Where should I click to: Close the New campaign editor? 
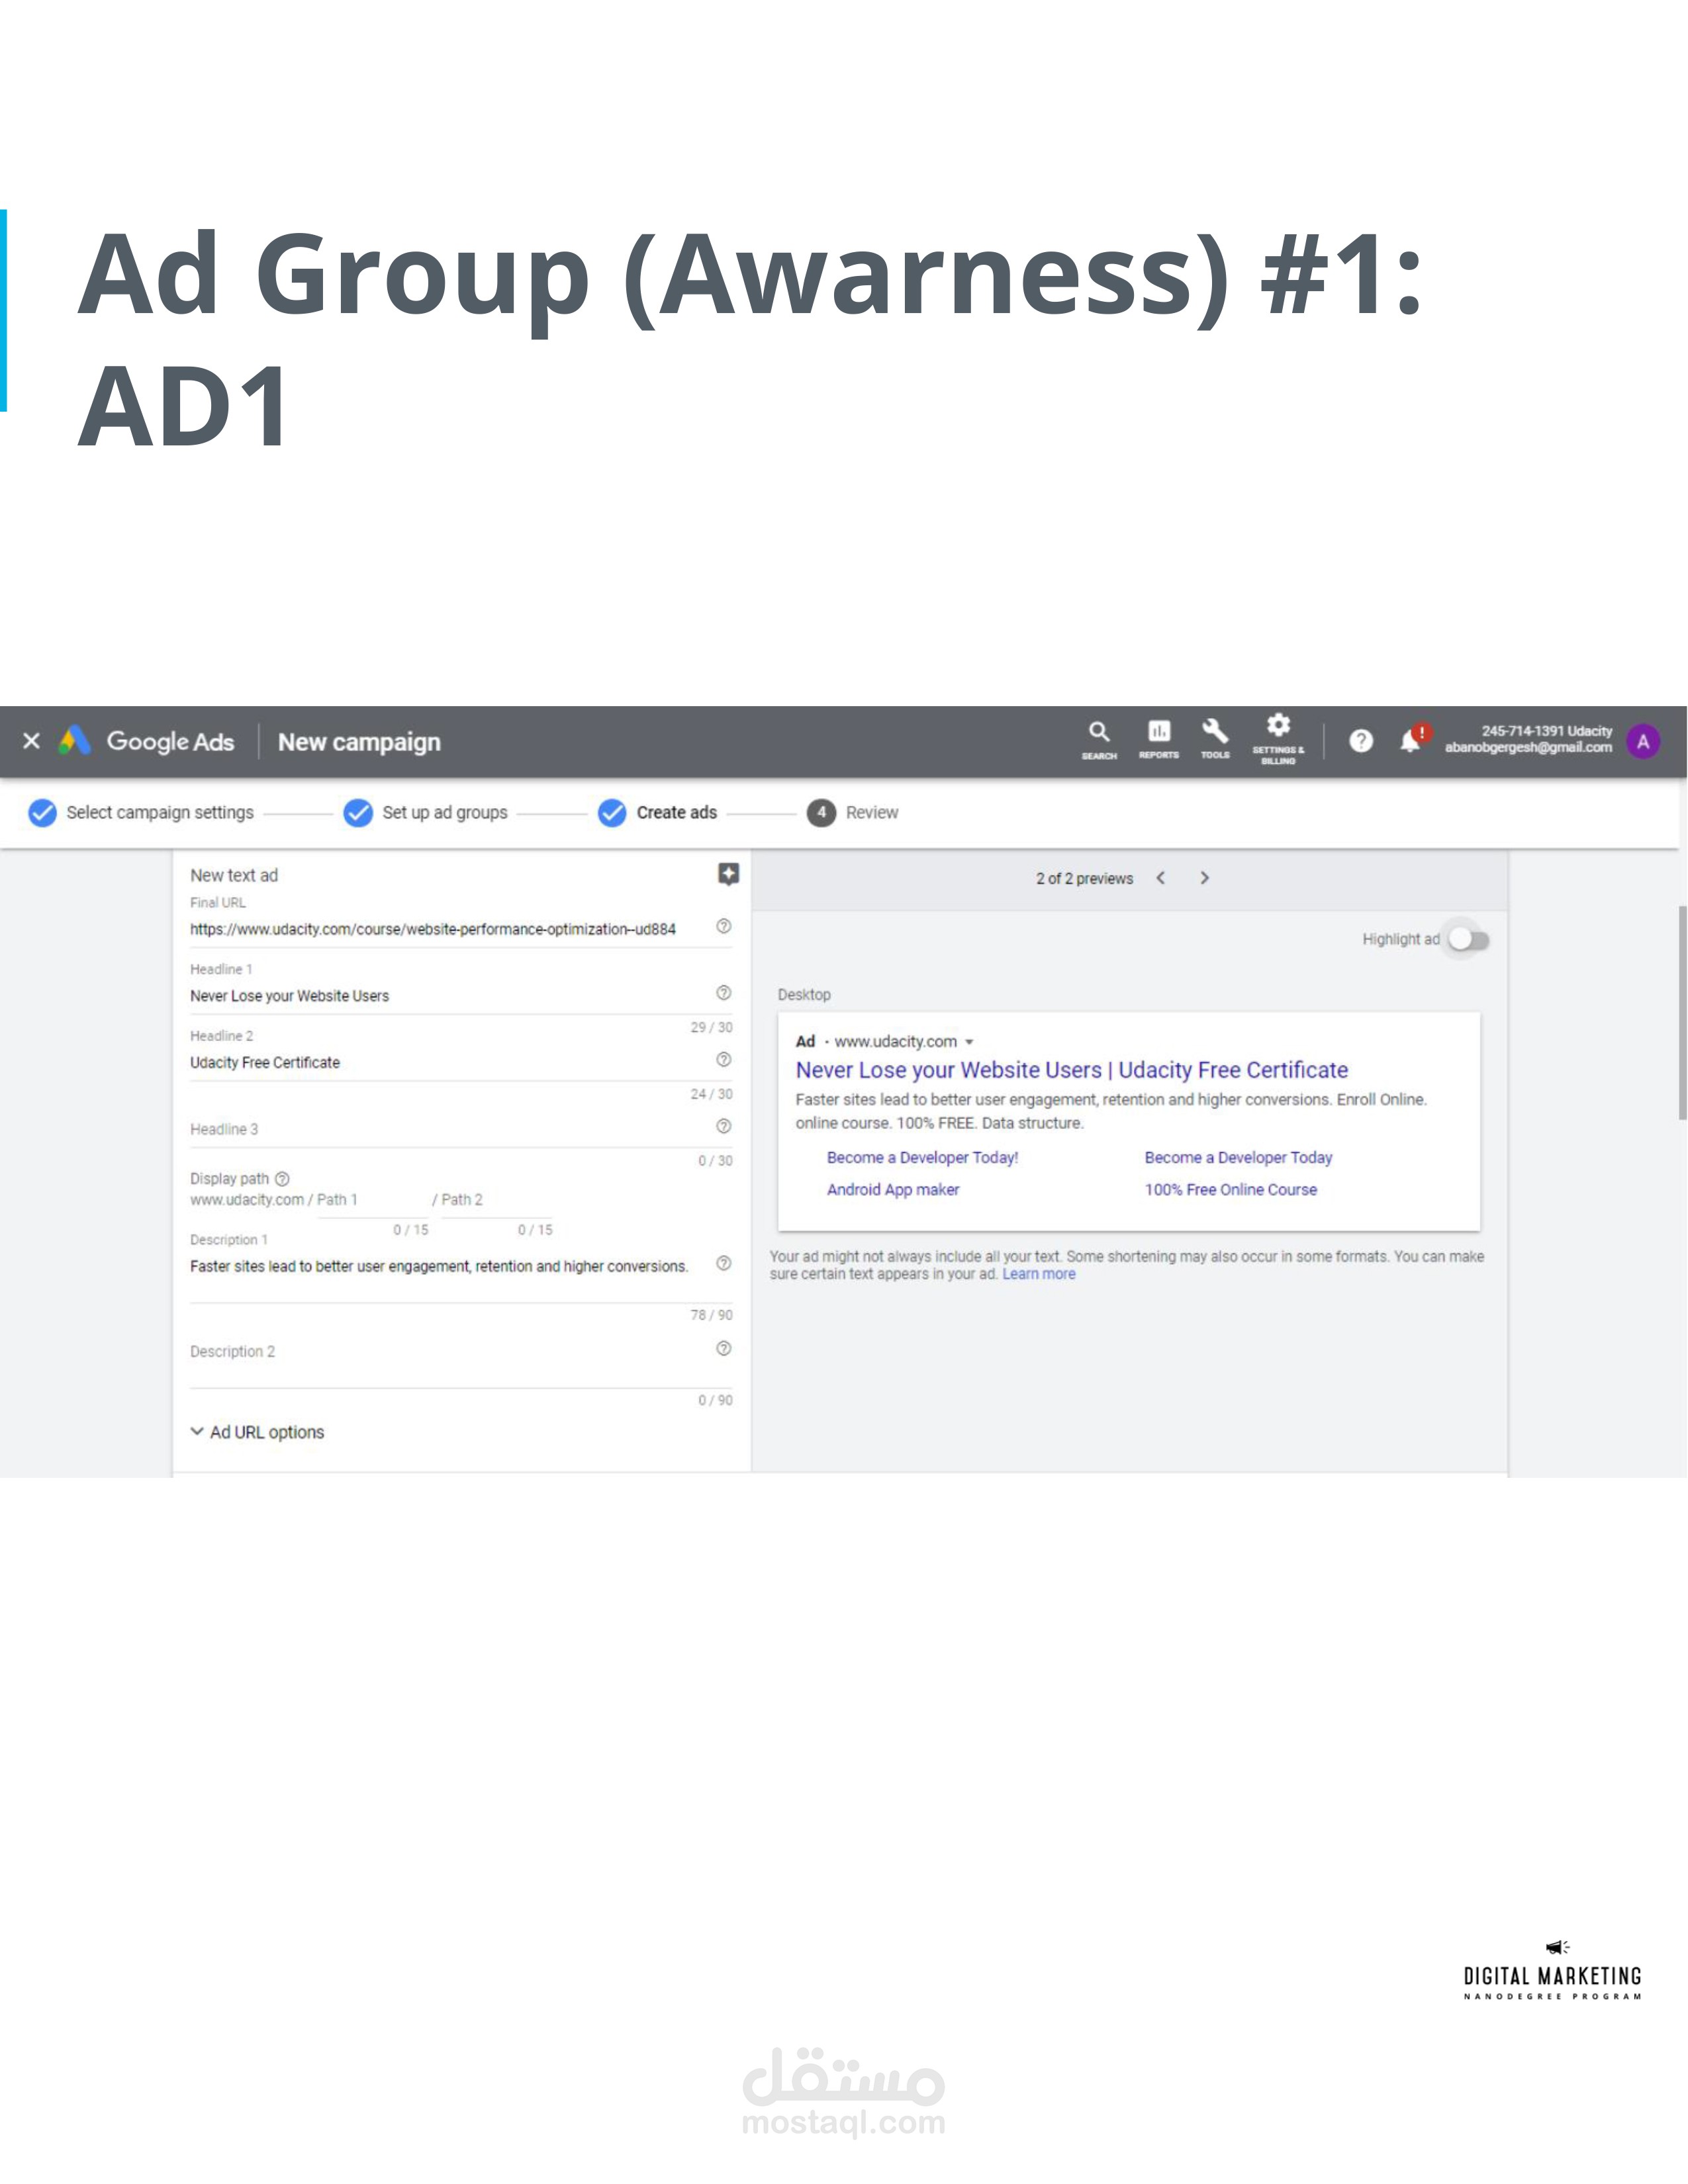coord(31,741)
